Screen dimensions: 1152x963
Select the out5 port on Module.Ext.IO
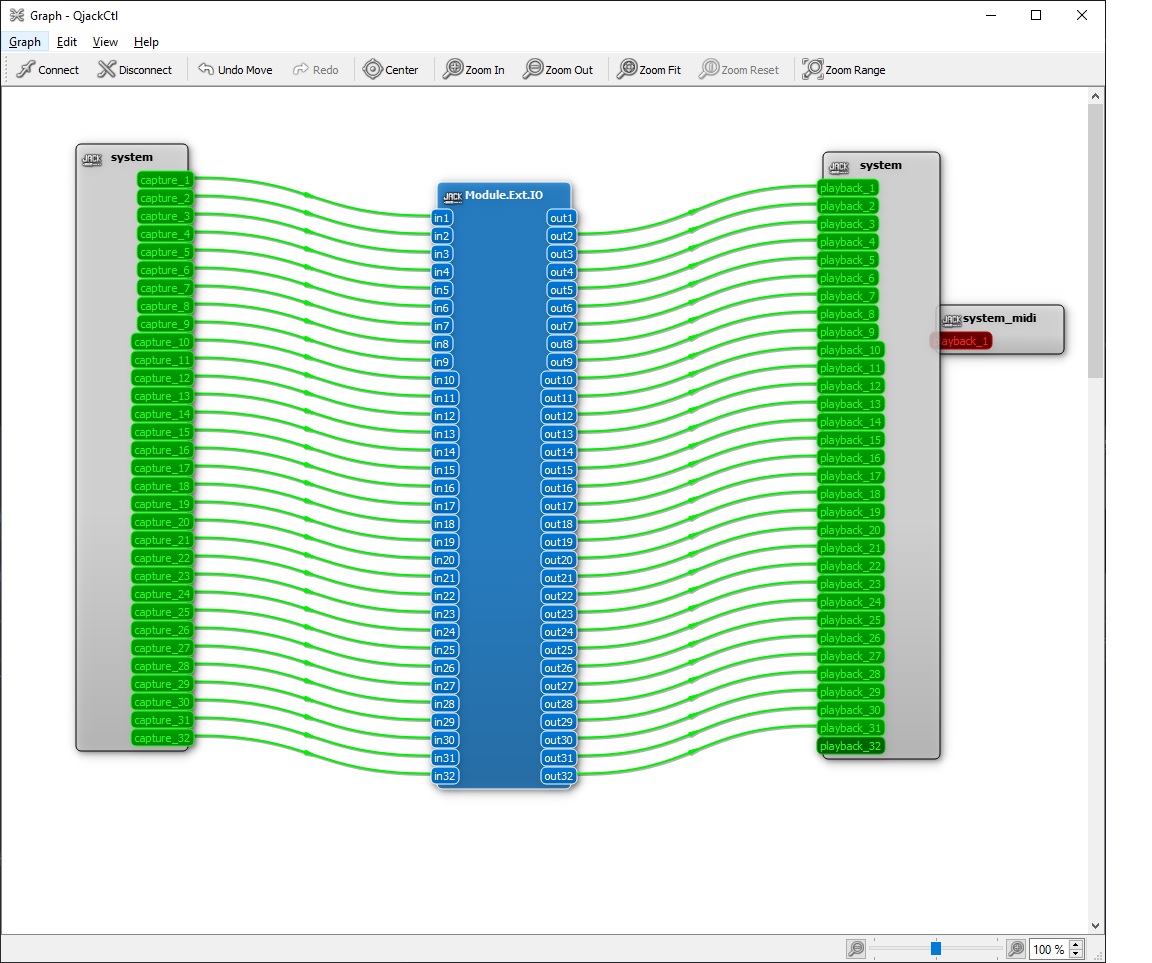[561, 290]
